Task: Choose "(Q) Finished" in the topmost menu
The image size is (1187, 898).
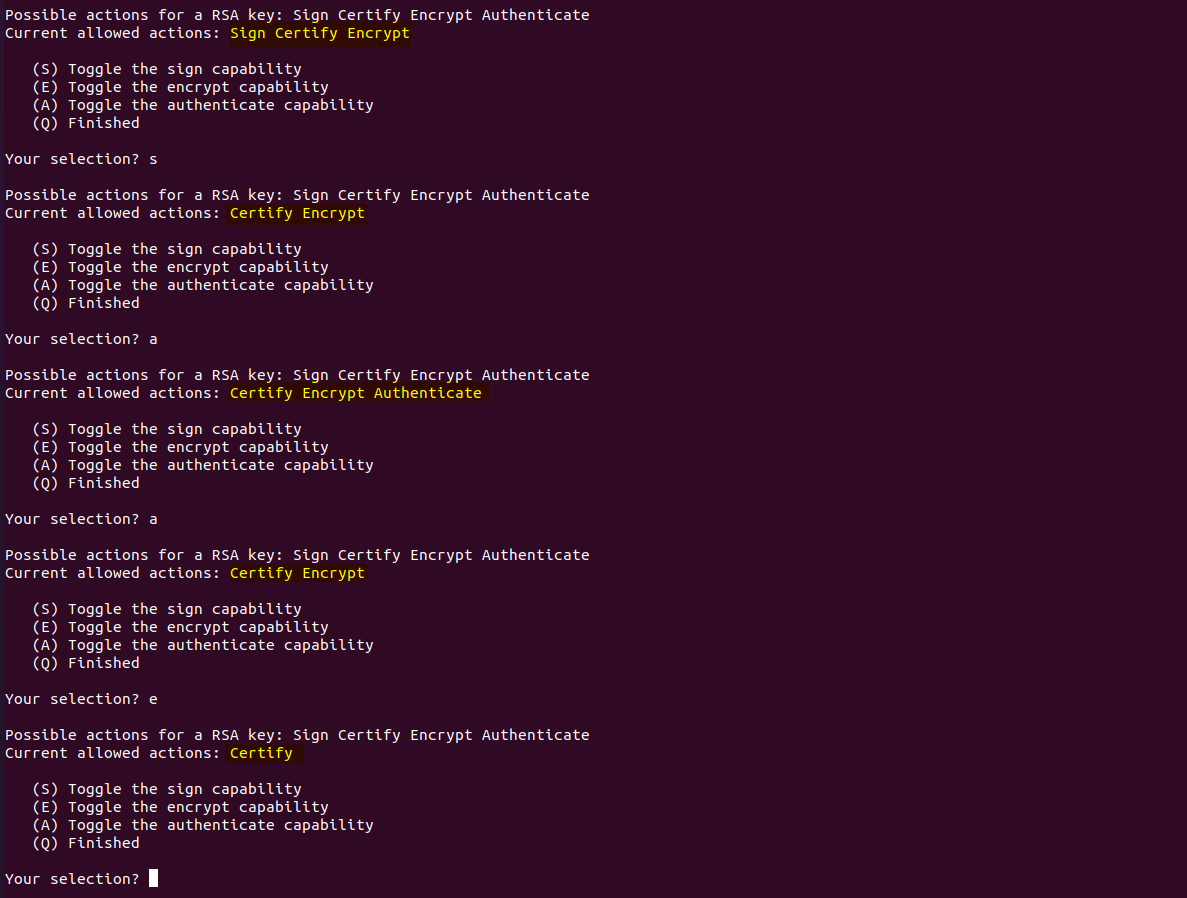Action: tap(86, 123)
